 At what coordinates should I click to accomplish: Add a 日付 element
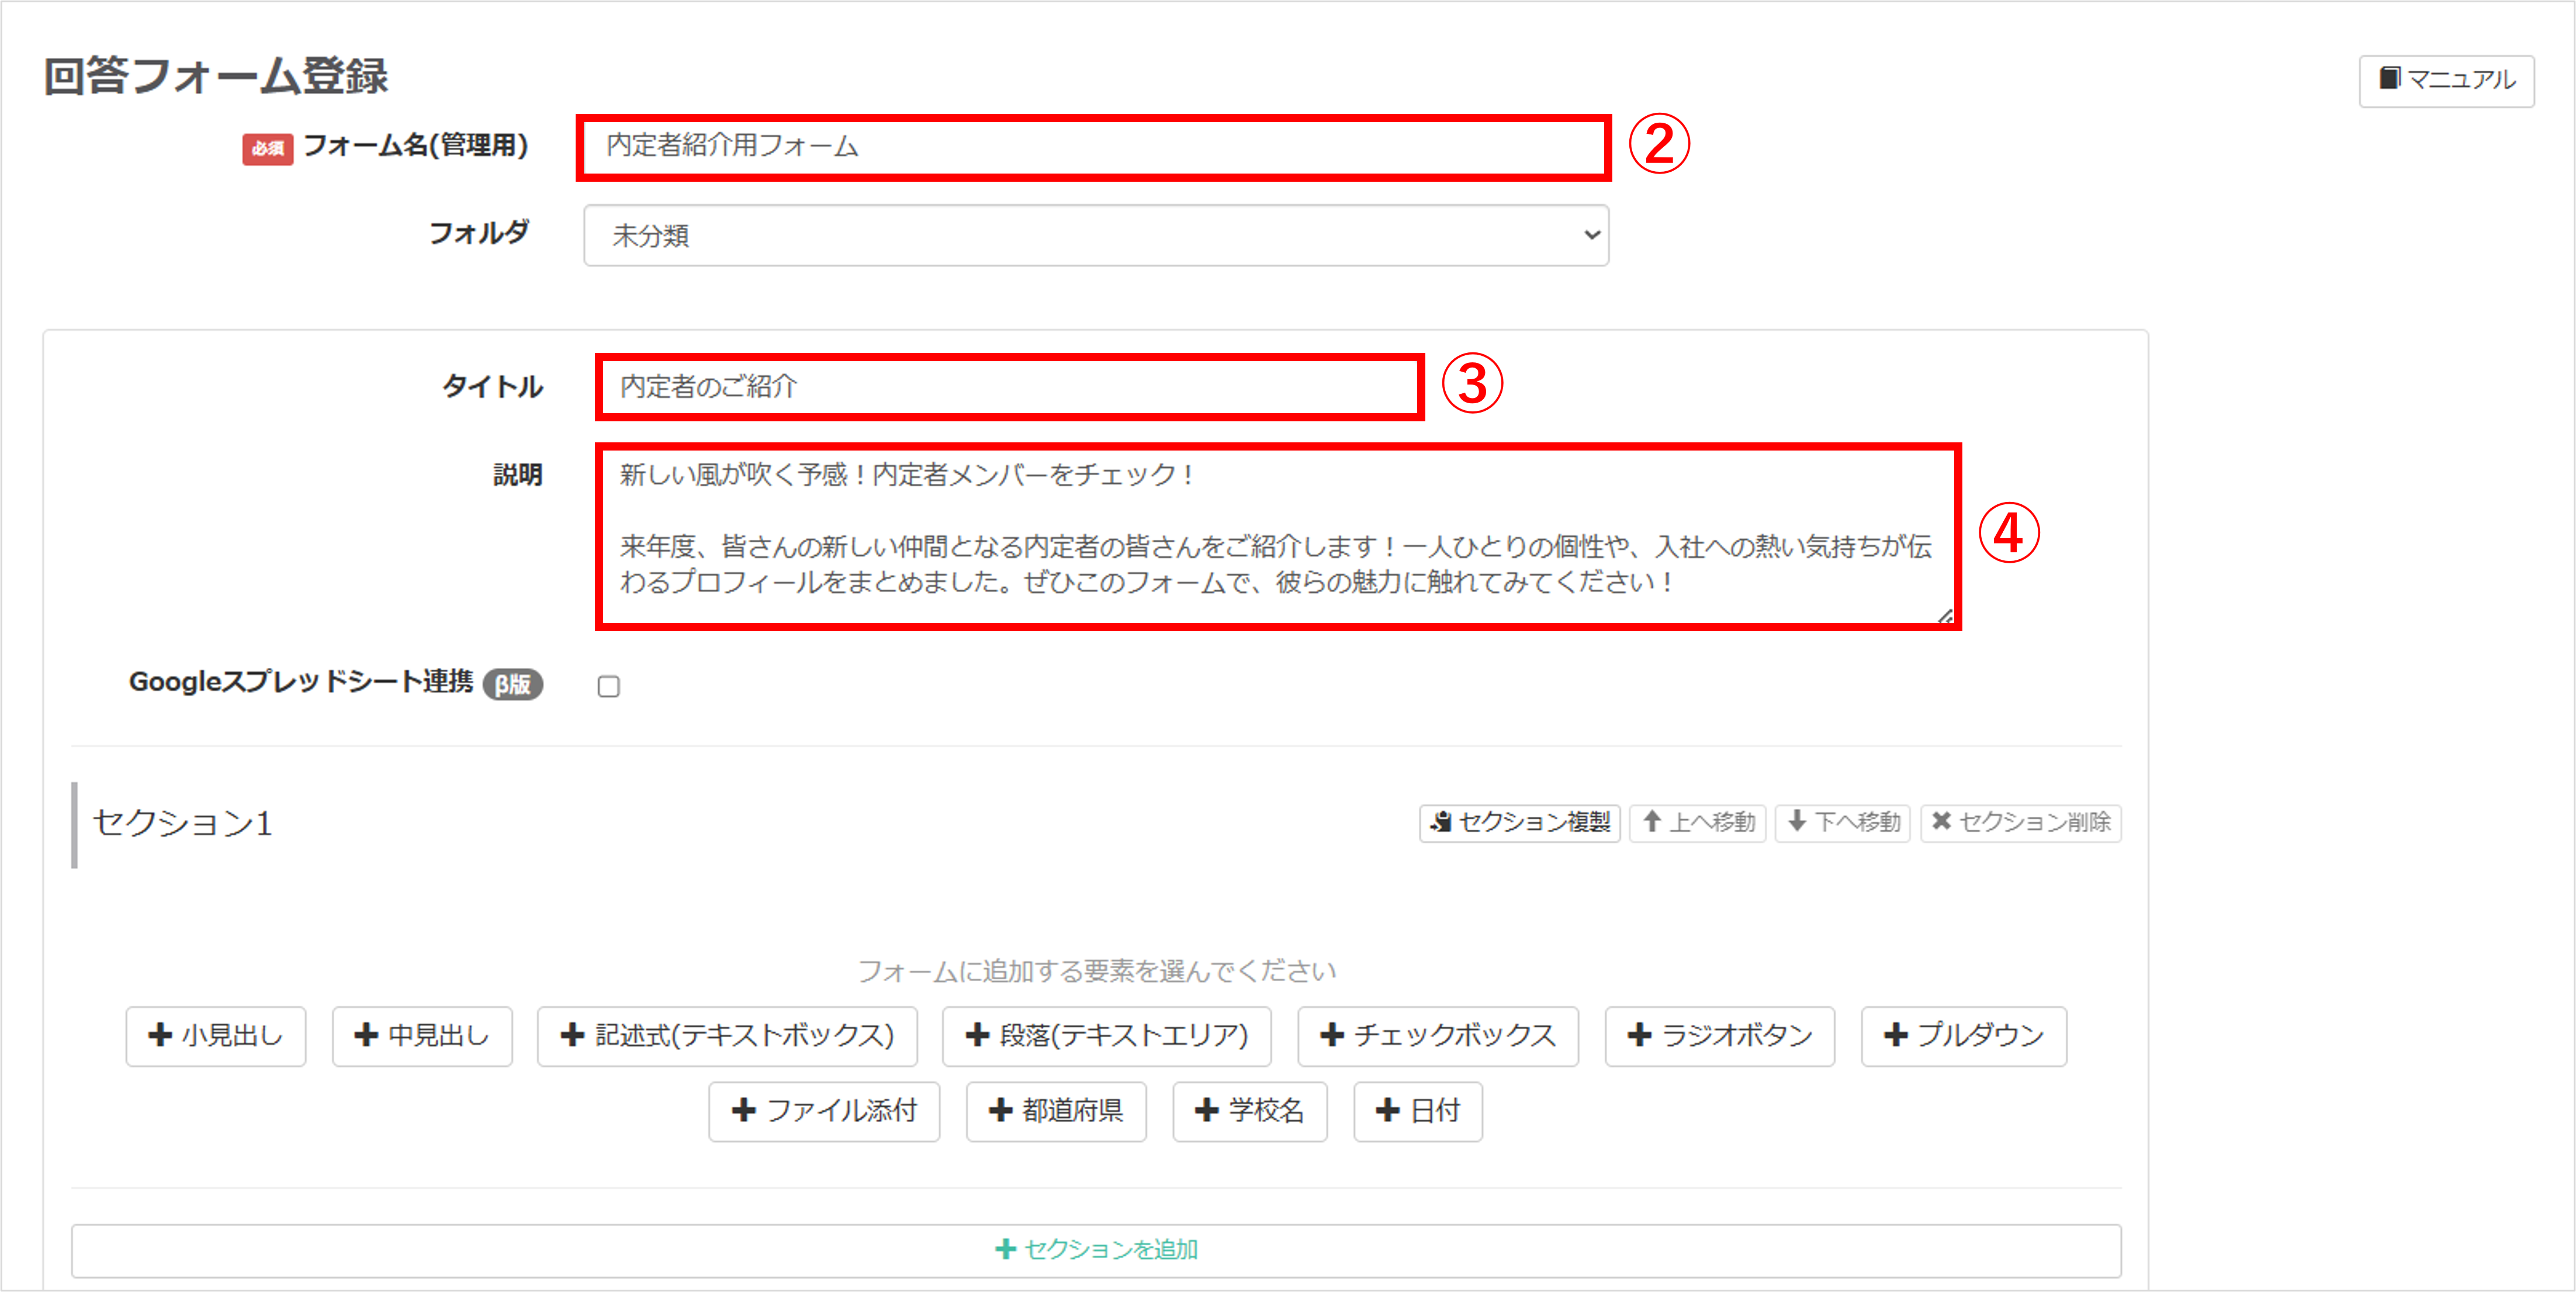(1417, 1111)
